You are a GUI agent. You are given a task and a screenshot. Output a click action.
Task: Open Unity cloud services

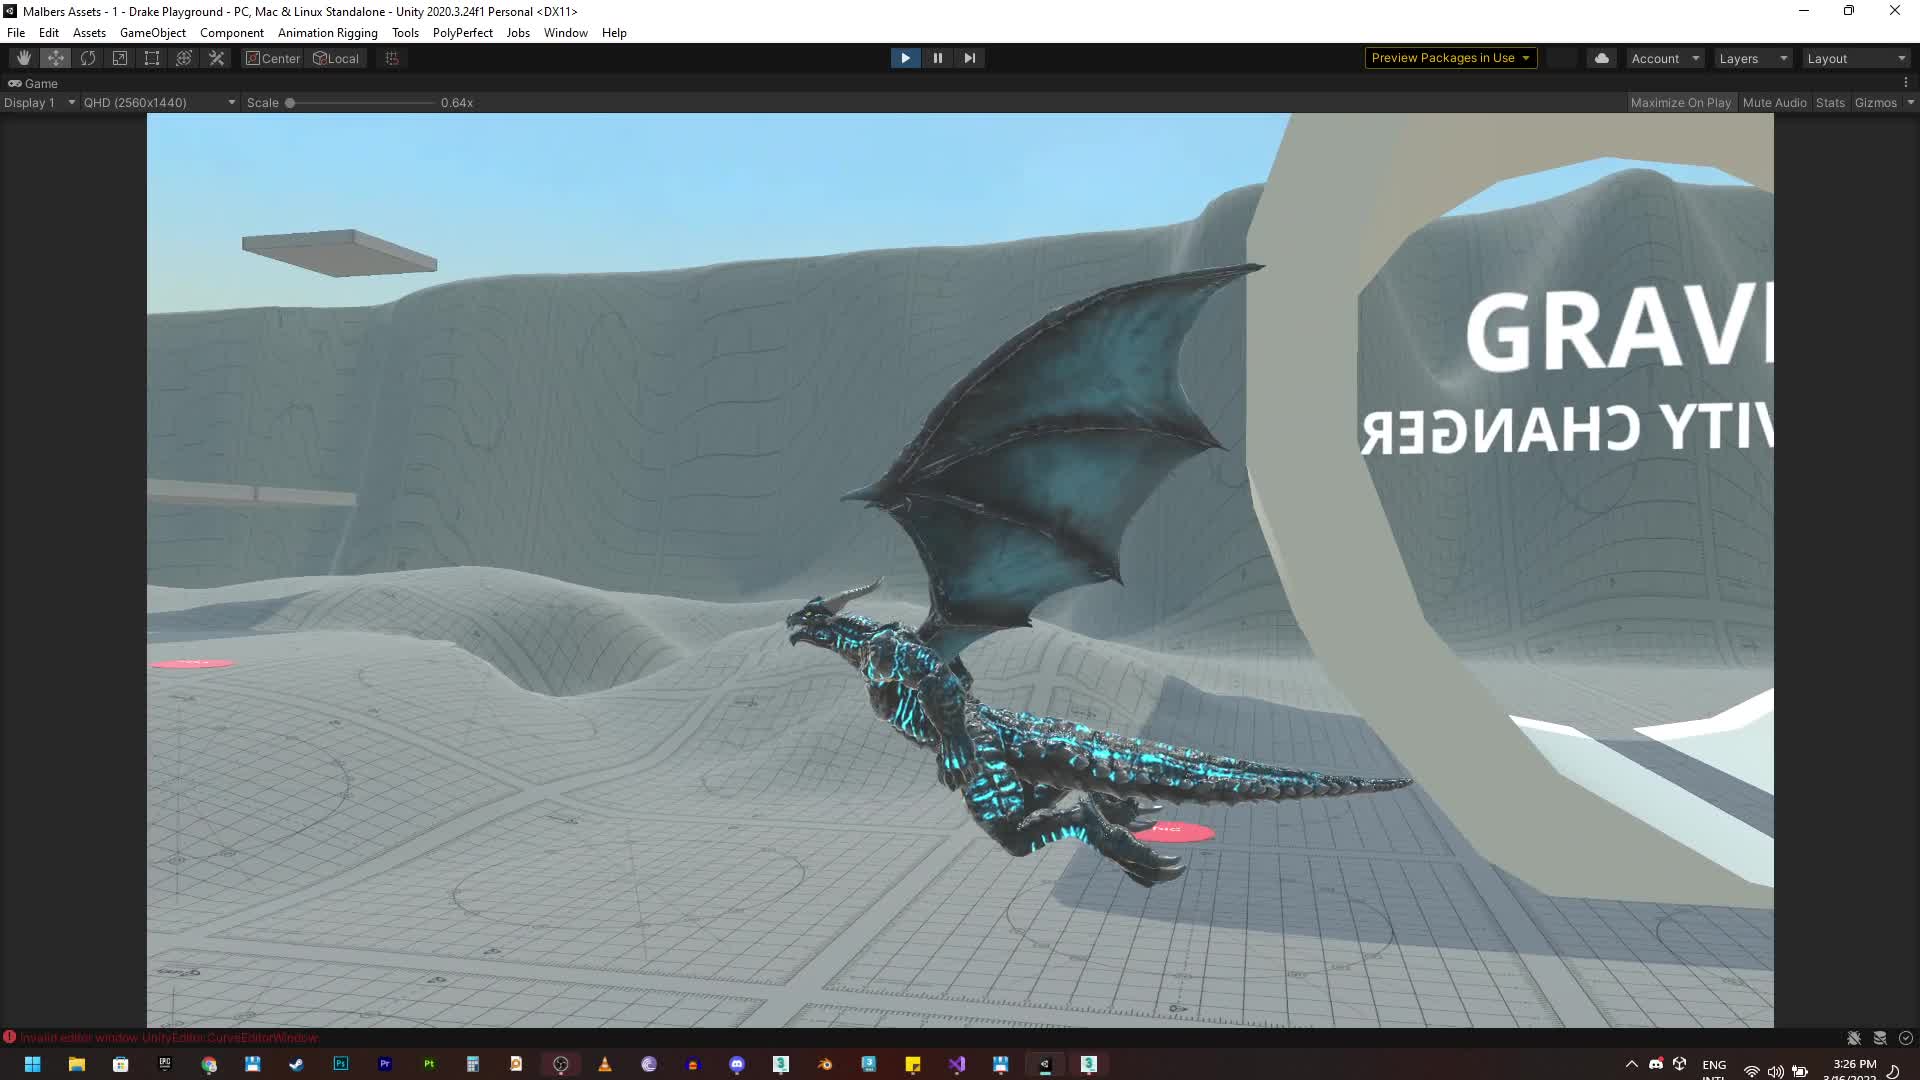[1601, 58]
